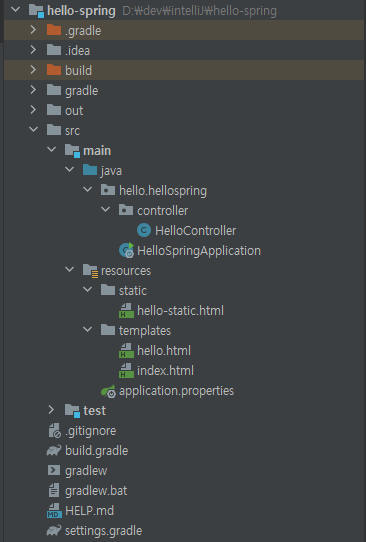Click the main module folder icon
The width and height of the screenshot is (366, 542).
click(73, 151)
